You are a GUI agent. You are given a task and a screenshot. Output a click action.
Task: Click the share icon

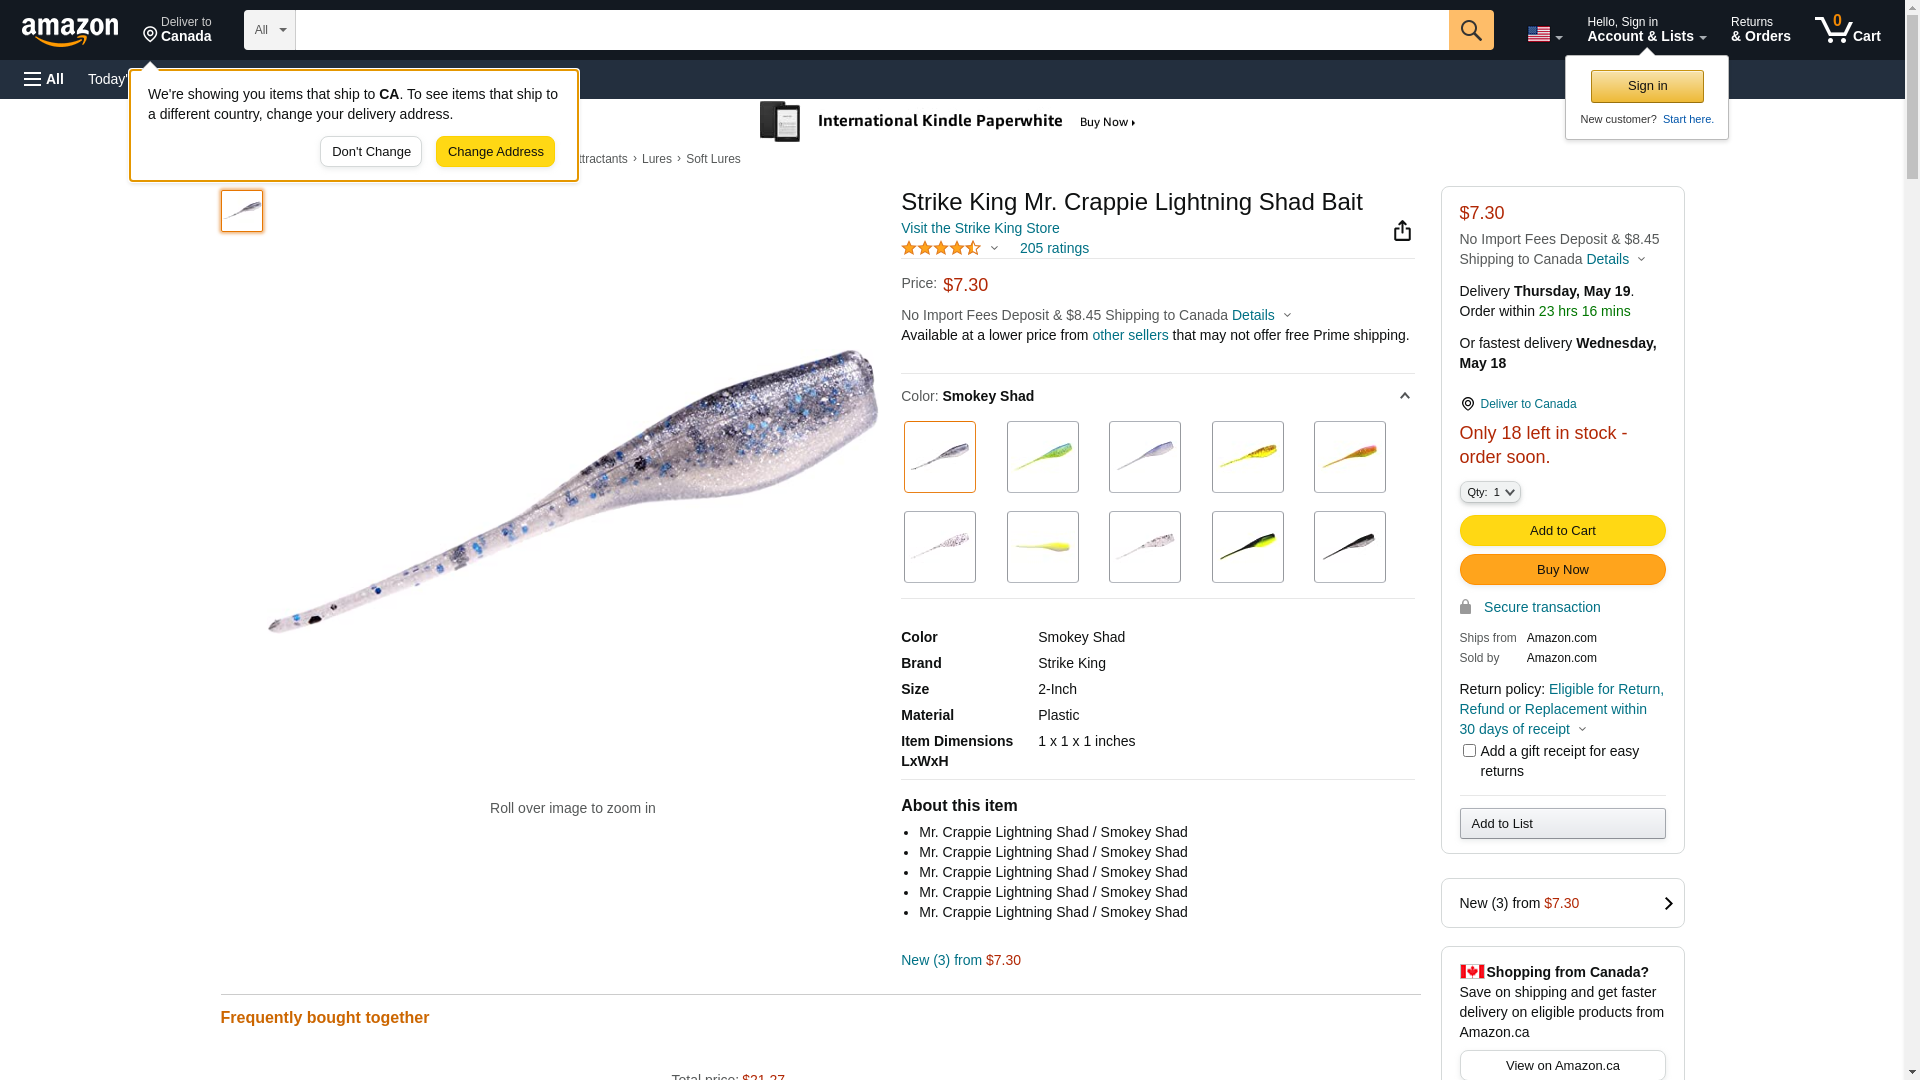(x=1402, y=231)
